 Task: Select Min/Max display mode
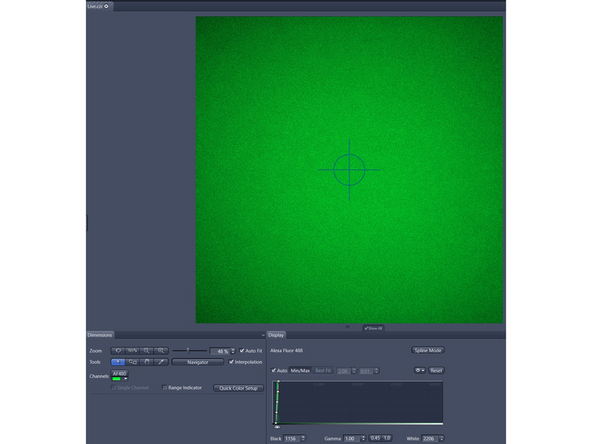coord(300,371)
